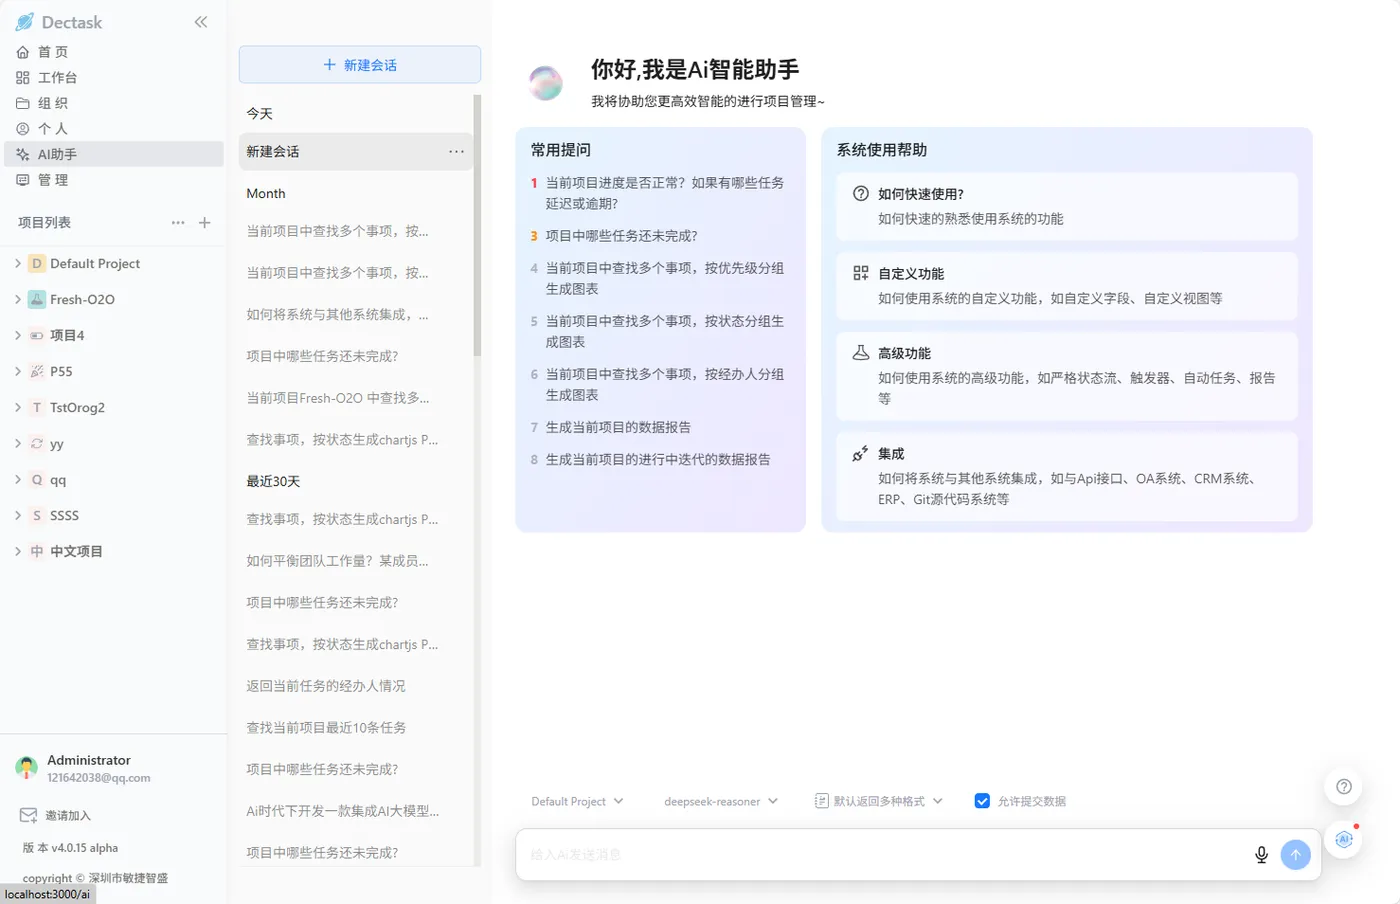Screen dimensions: 1400x904
Task: Open the floating help question-mark button
Action: (1344, 787)
